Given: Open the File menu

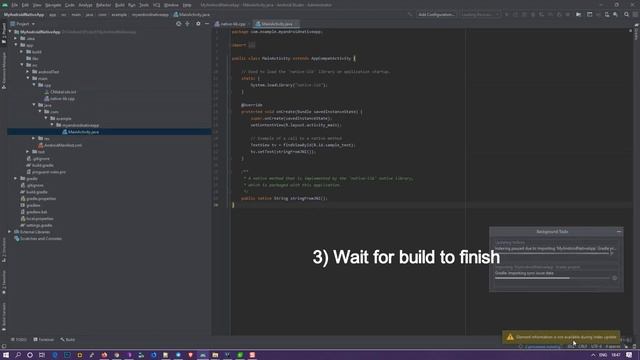Looking at the screenshot, I should [x=15, y=5].
